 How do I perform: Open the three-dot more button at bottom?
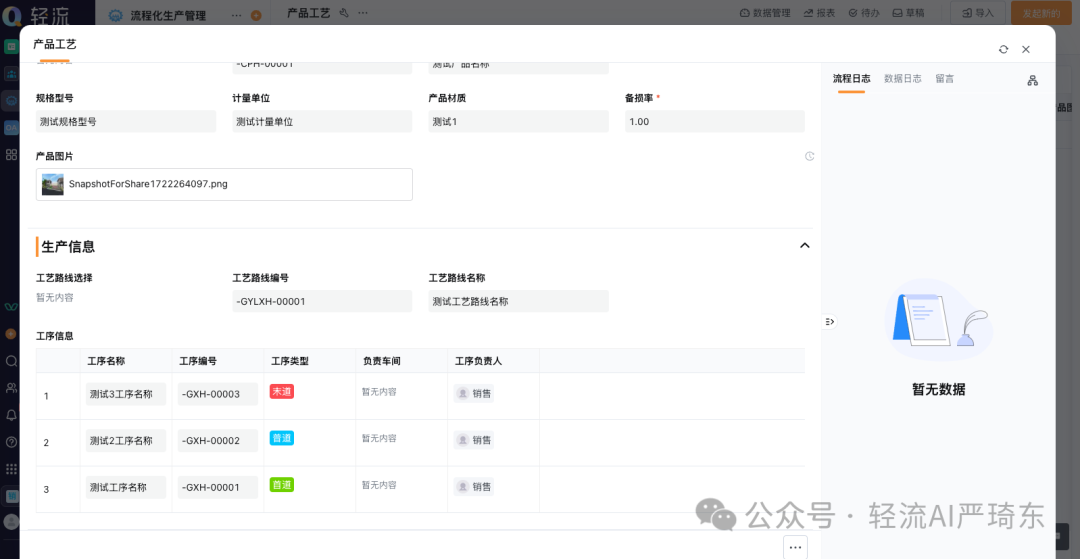click(x=795, y=547)
